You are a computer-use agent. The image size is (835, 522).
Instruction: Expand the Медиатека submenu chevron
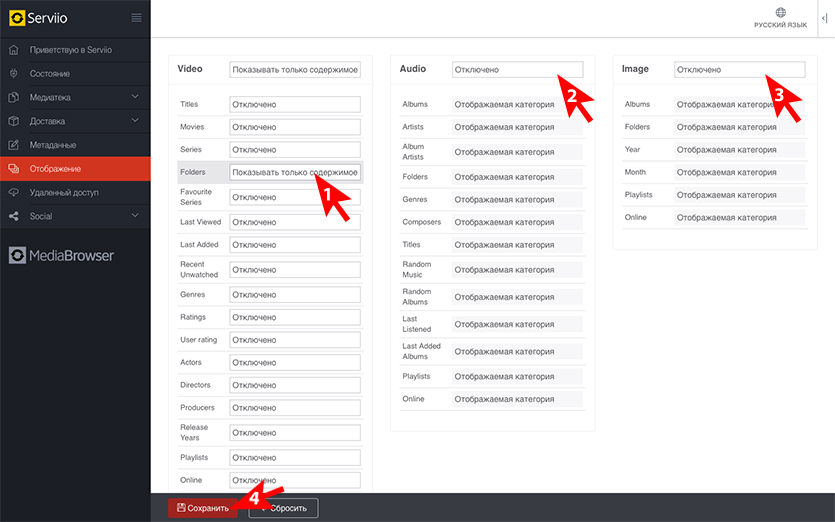[135, 96]
